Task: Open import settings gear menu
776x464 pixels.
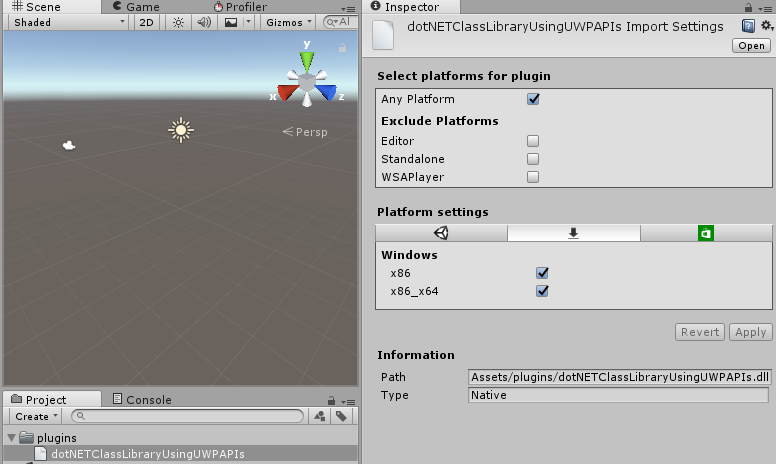Action: tap(767, 25)
